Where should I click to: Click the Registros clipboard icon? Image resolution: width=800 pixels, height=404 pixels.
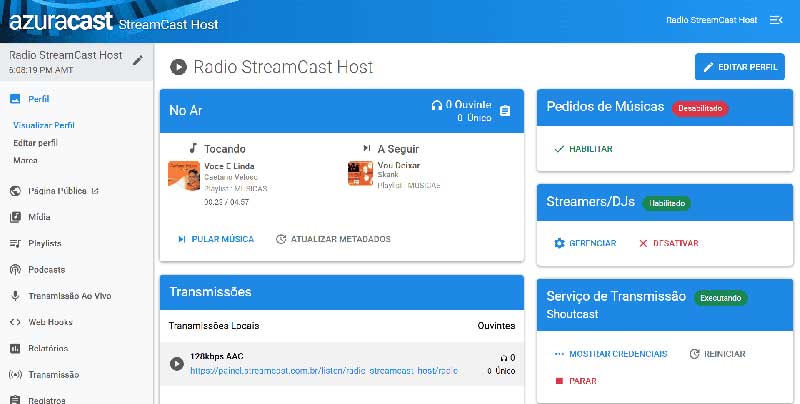coord(15,400)
